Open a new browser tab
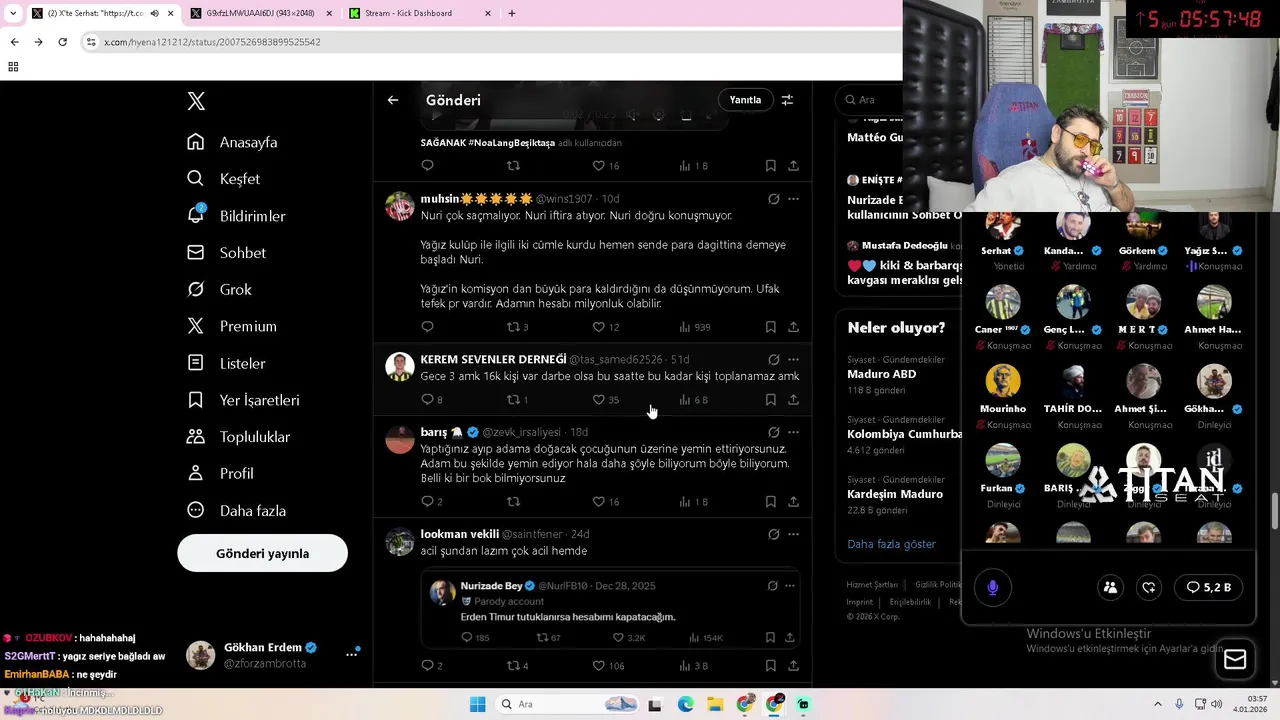The width and height of the screenshot is (1280, 720). pyautogui.click(x=512, y=13)
